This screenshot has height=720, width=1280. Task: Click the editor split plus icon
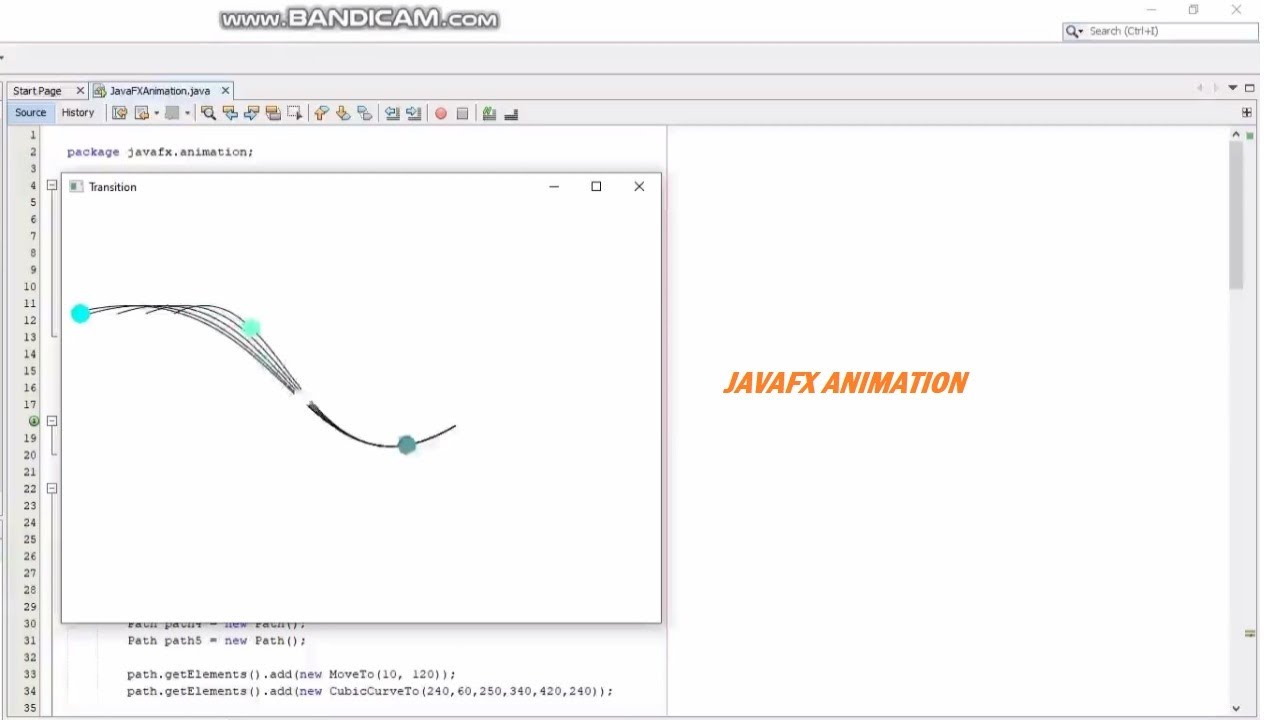[x=1247, y=113]
